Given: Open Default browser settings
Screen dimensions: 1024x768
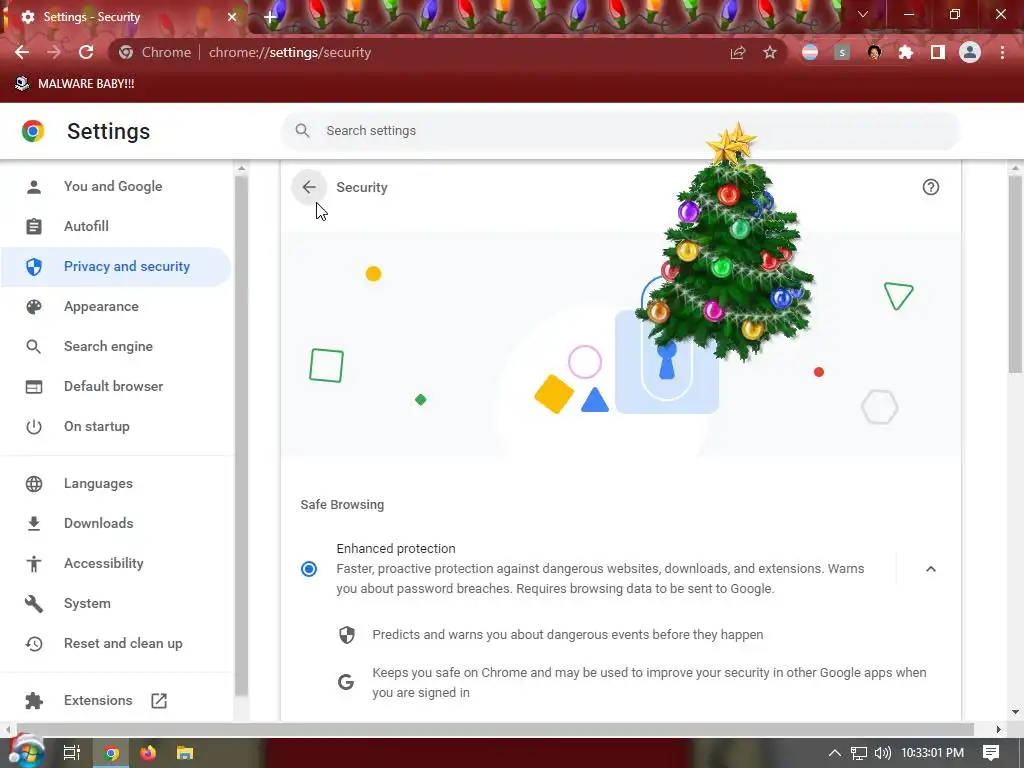Looking at the screenshot, I should [116, 386].
